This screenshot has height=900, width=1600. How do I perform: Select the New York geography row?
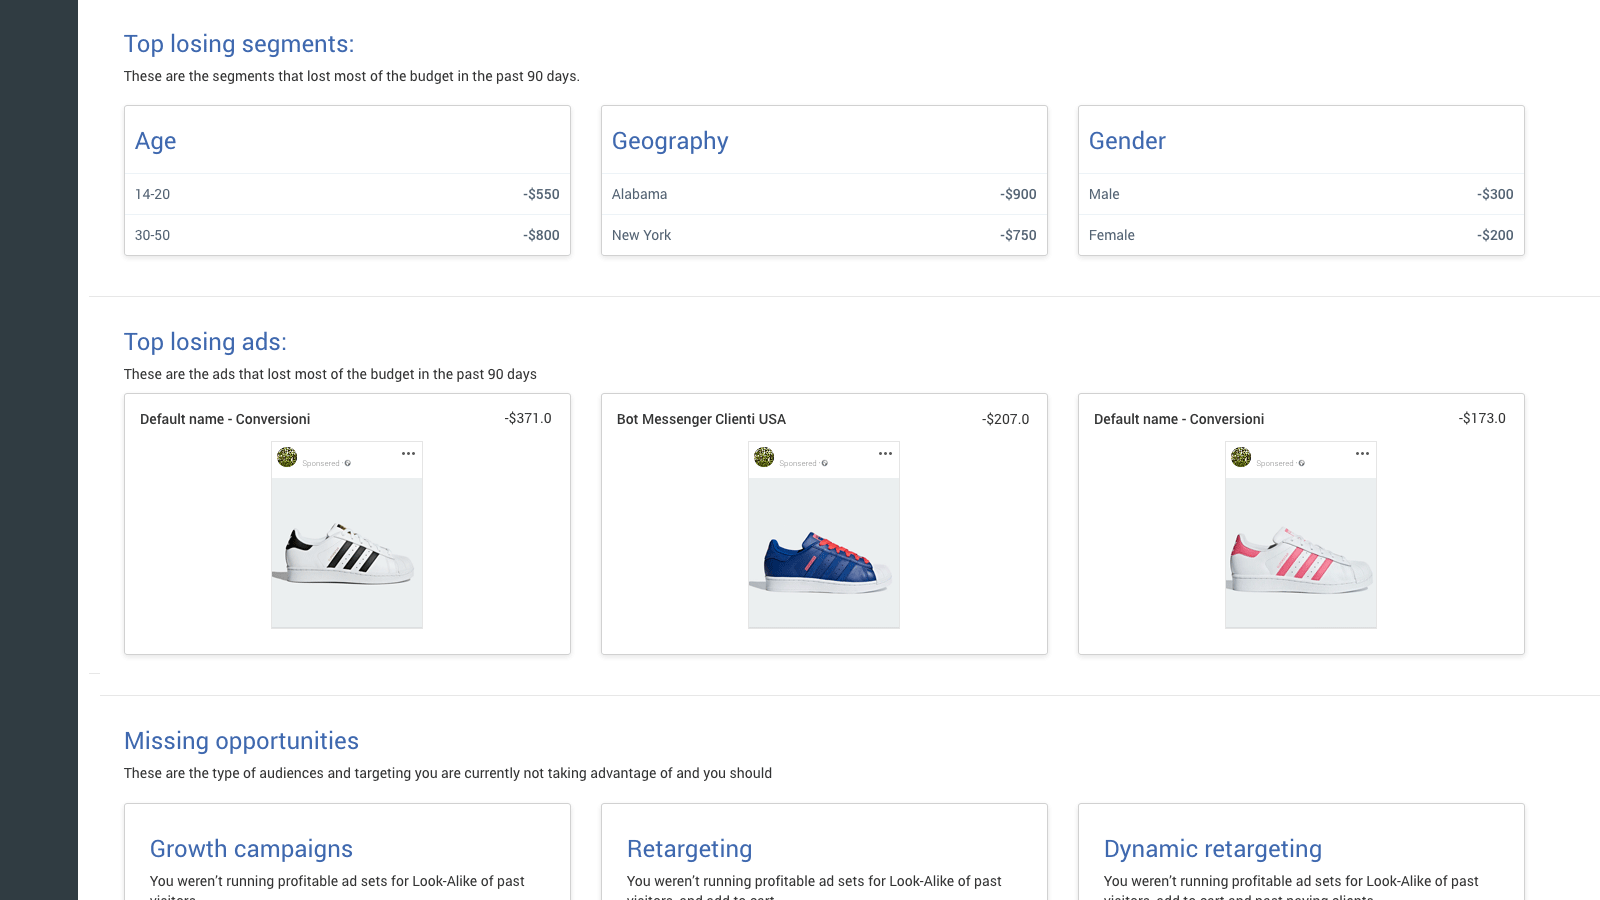click(x=824, y=235)
